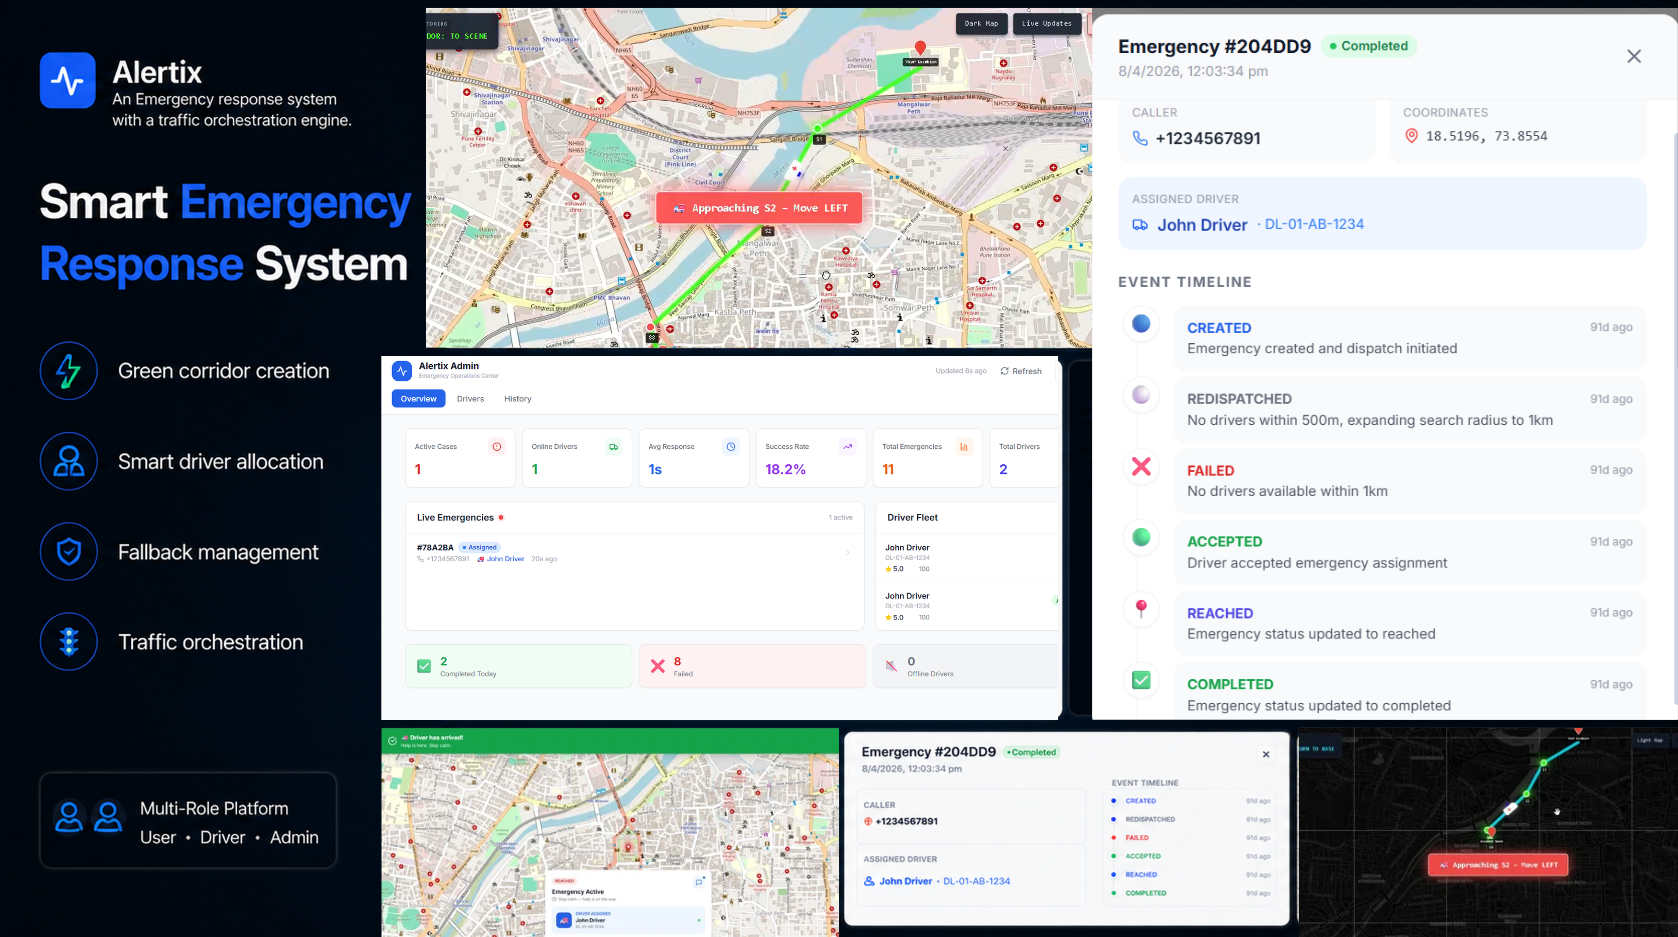Select the ACCEPTED green dot timeline marker
1678x937 pixels.
point(1141,537)
